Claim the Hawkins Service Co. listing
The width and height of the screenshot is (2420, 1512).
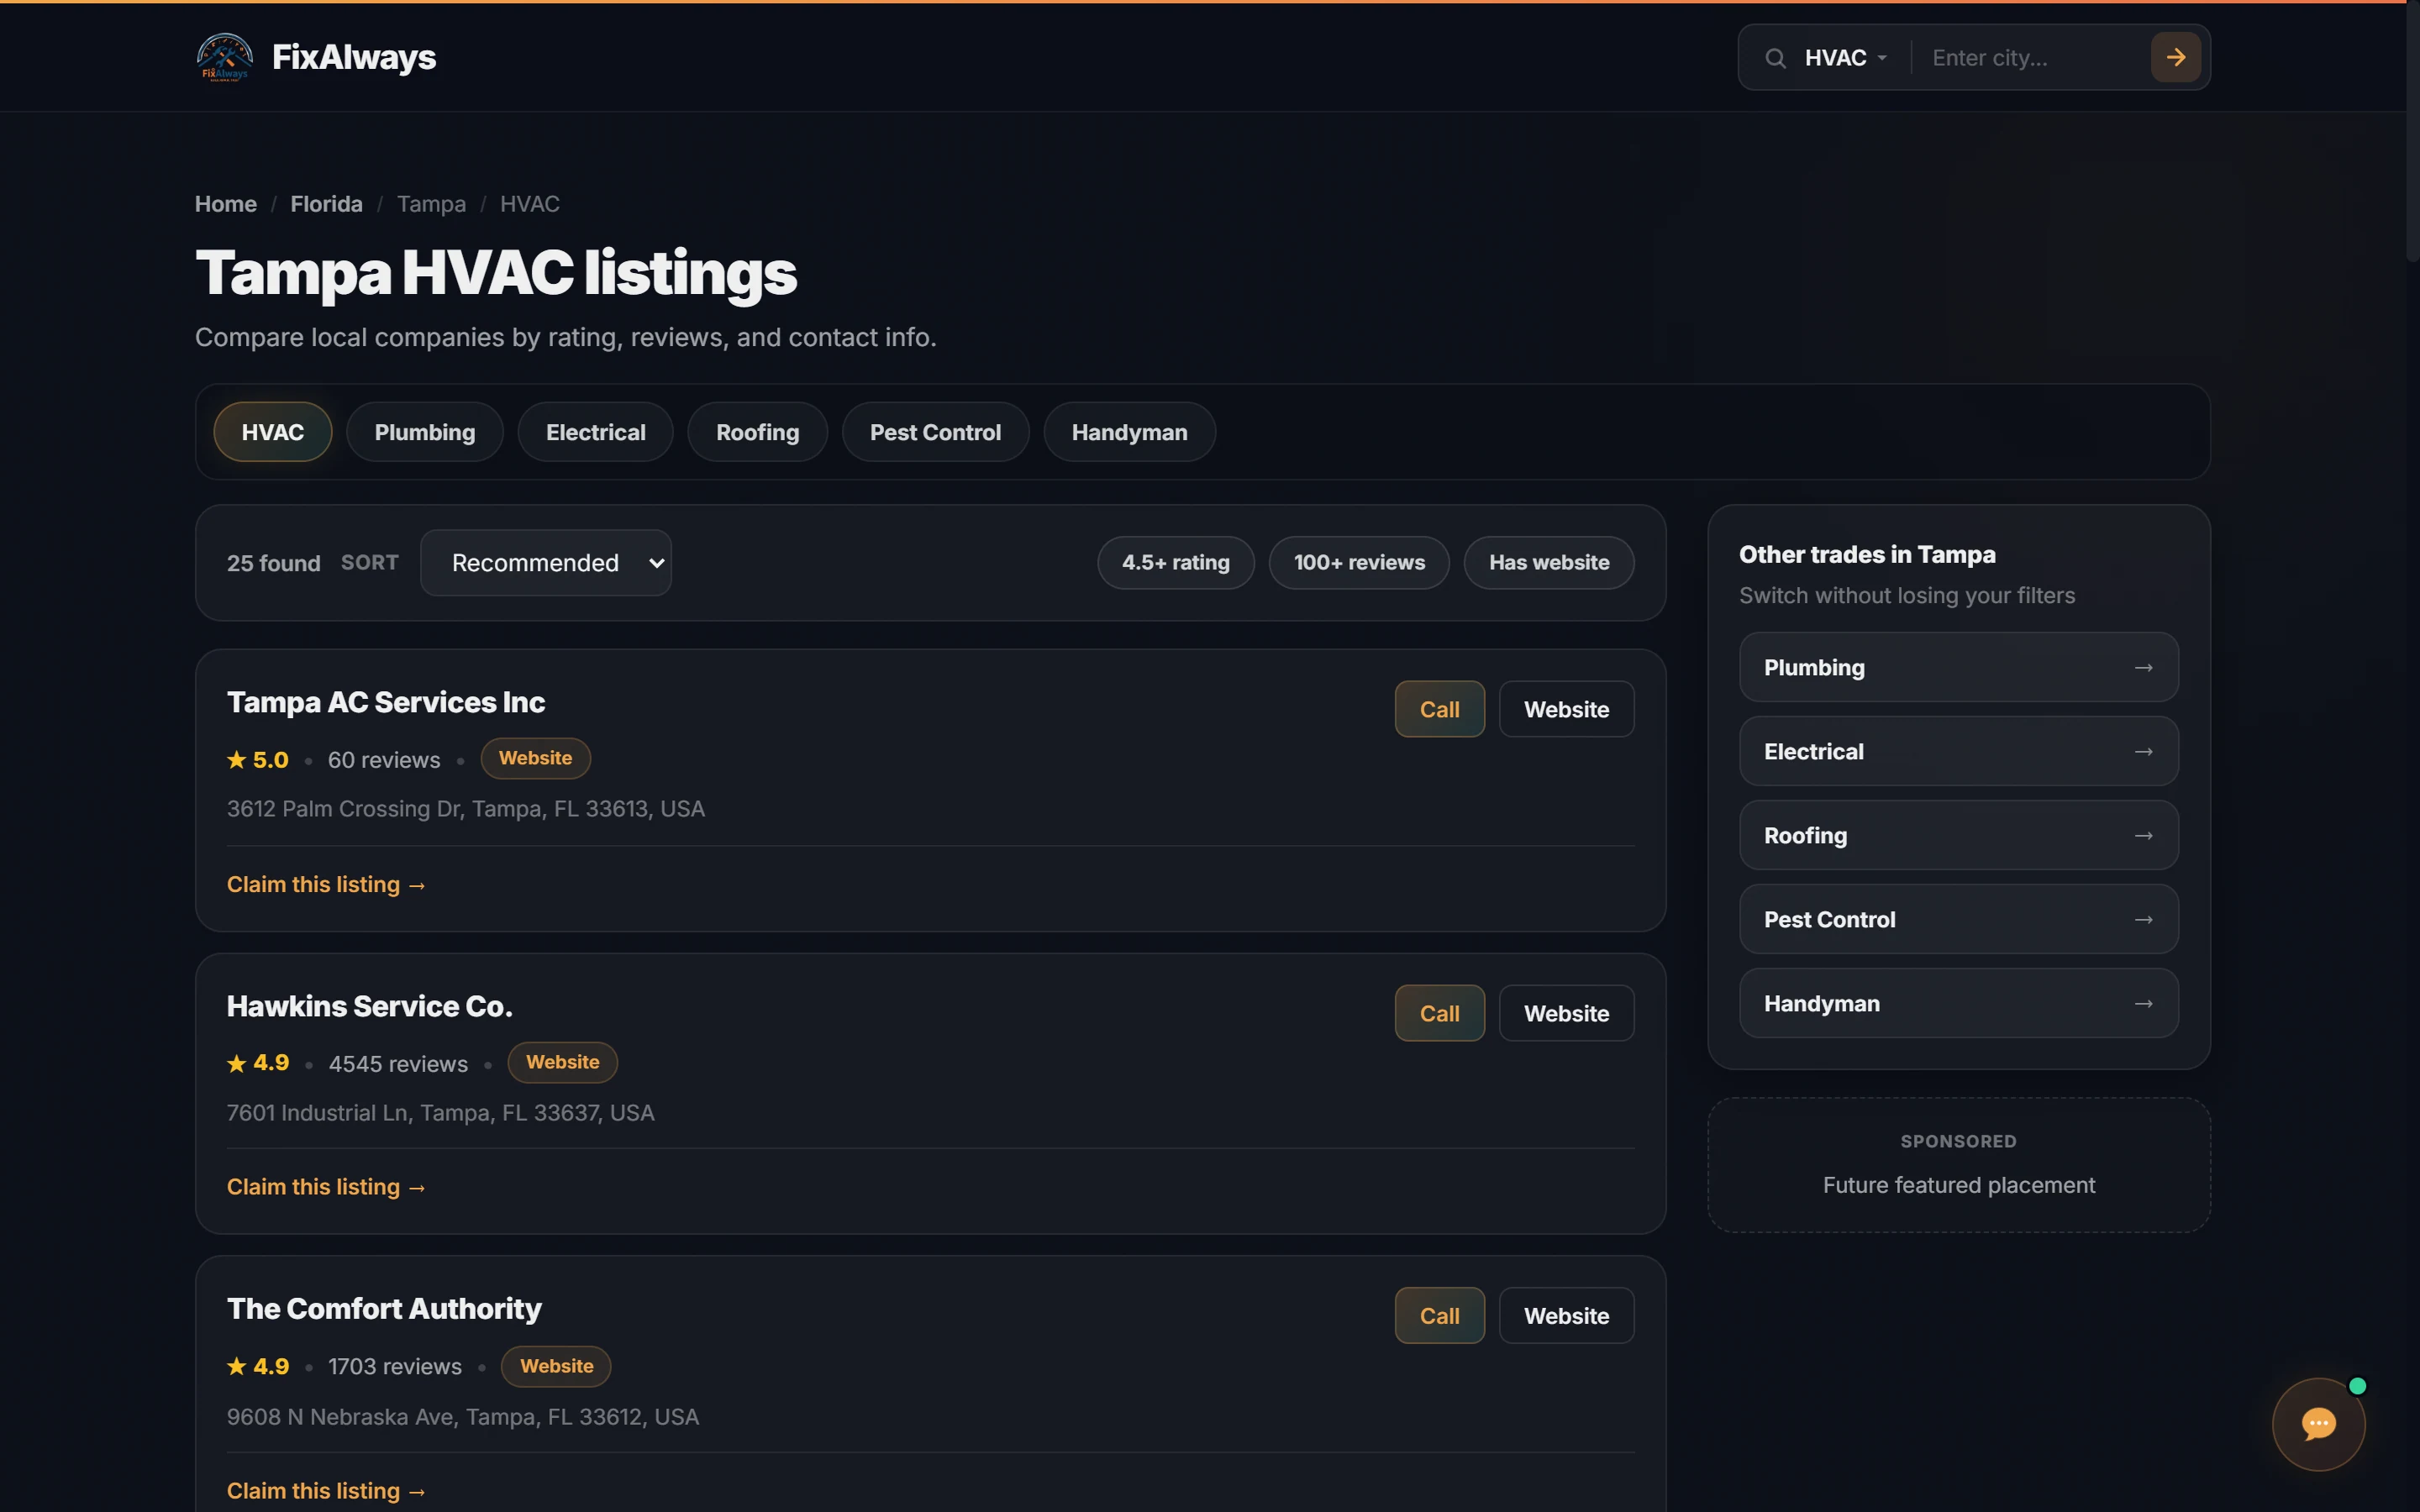[326, 1187]
